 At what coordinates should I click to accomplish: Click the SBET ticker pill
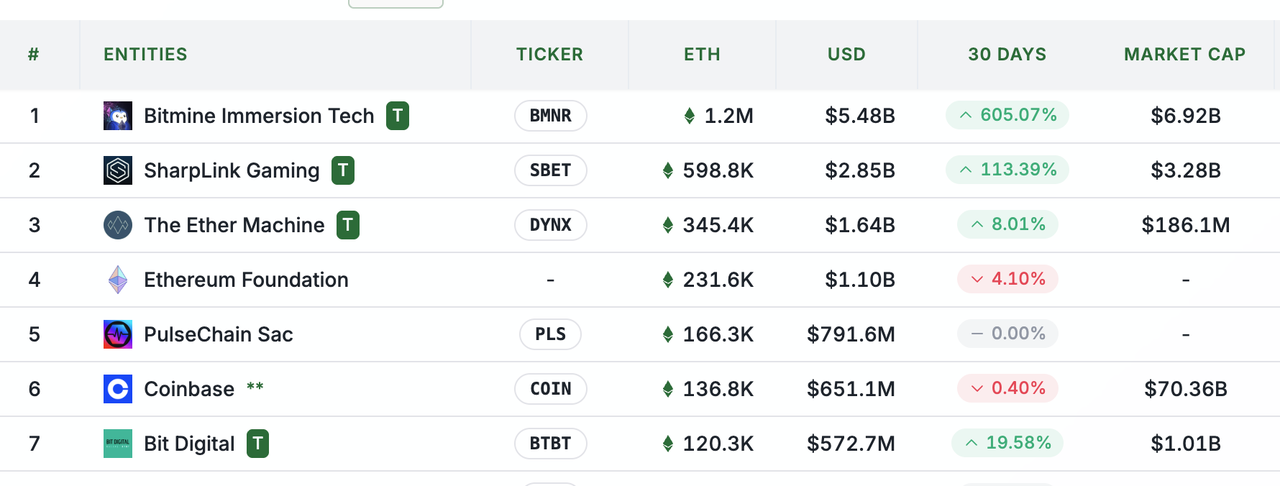[550, 170]
